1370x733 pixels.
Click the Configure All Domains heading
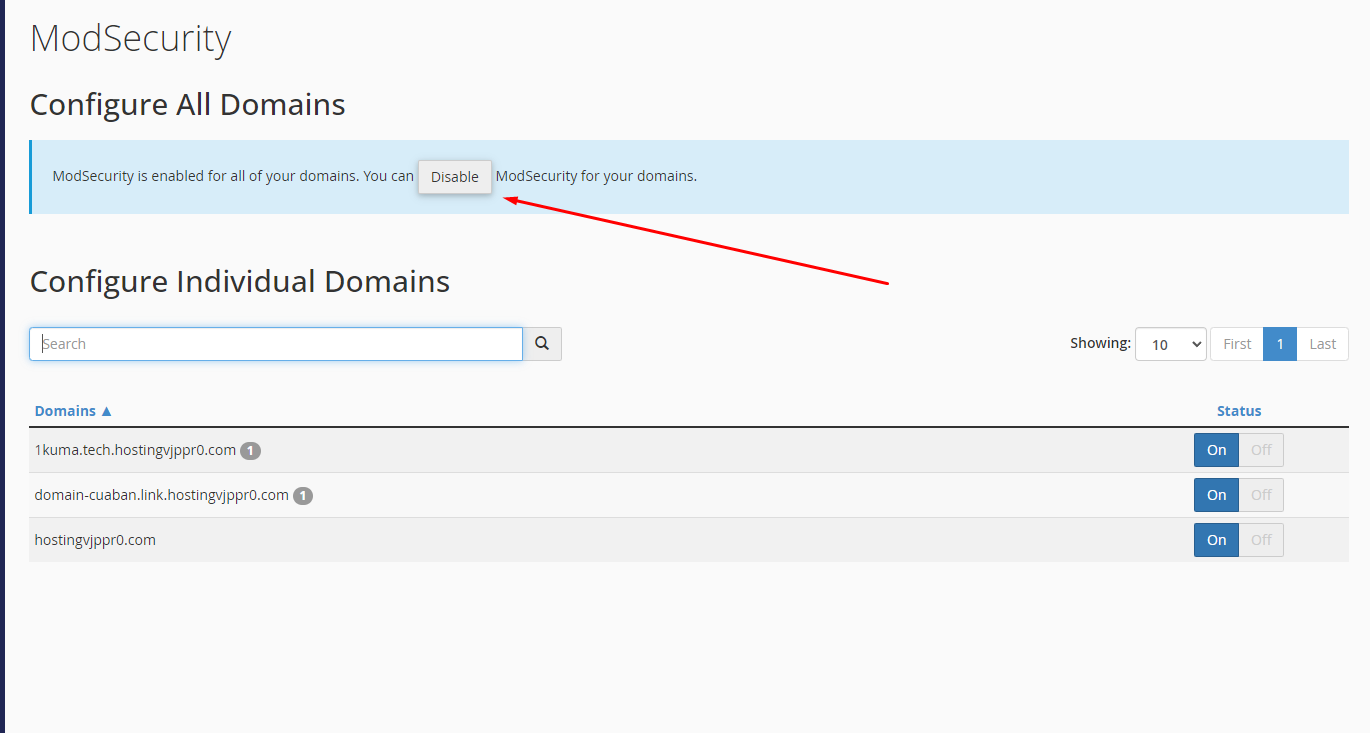click(x=188, y=105)
